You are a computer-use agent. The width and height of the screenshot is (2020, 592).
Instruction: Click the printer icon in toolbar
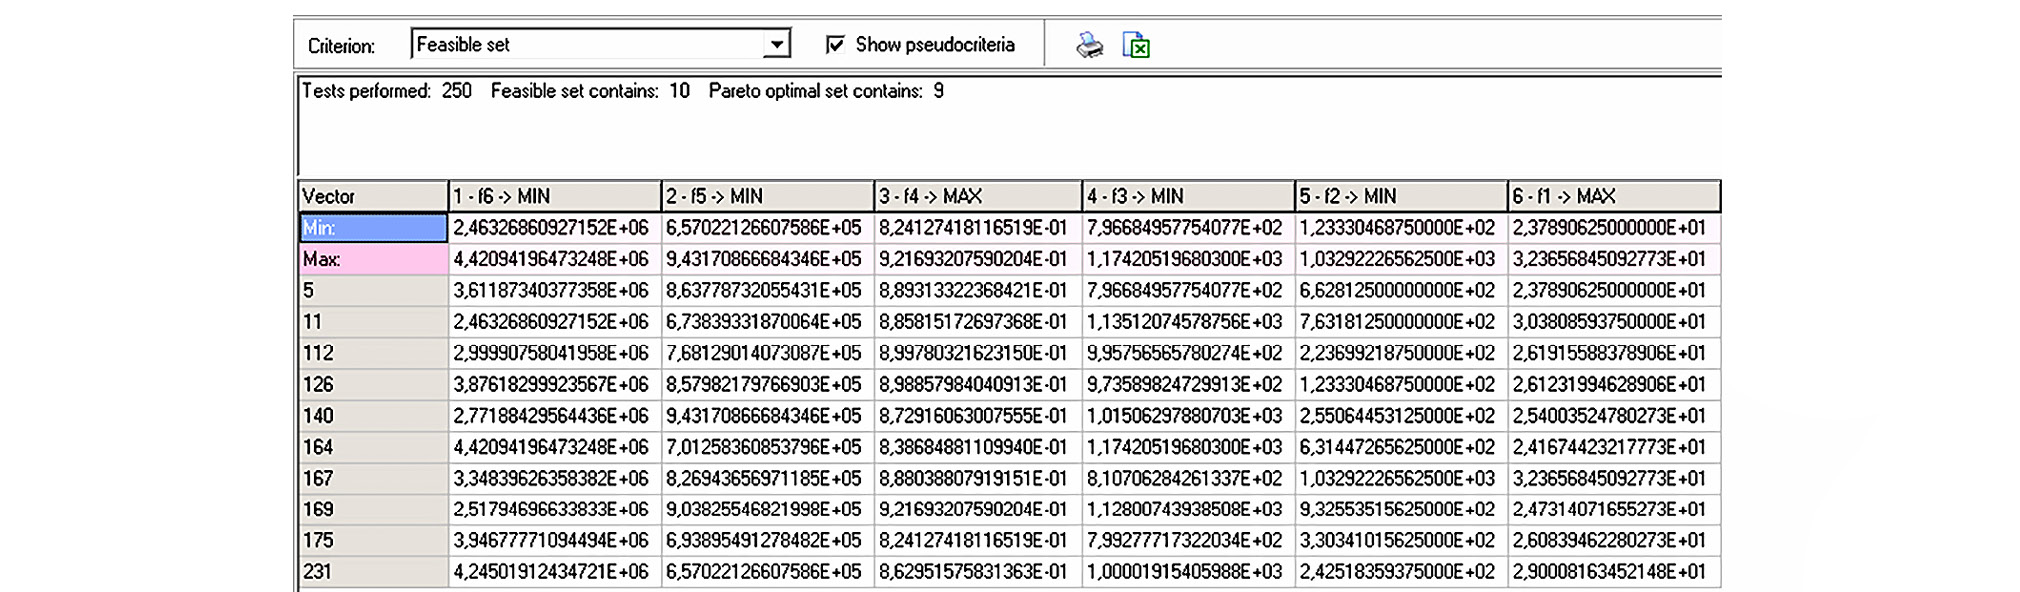click(1089, 45)
